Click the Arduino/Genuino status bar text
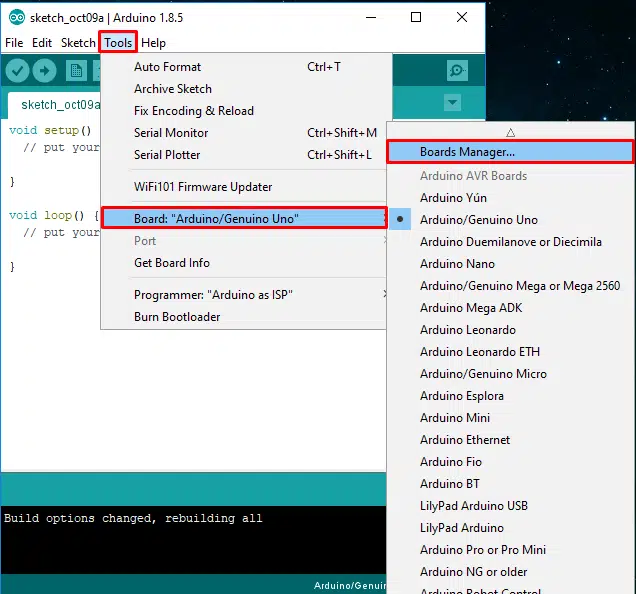This screenshot has width=636, height=594. (x=350, y=585)
